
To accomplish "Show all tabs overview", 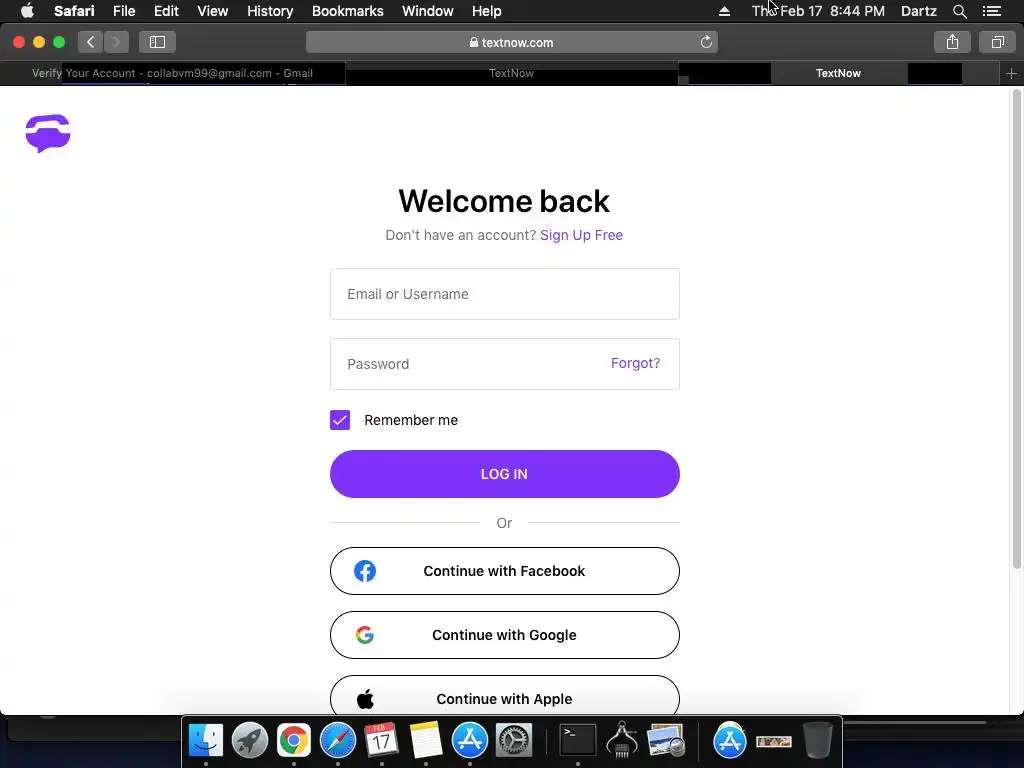I will pyautogui.click(x=997, y=42).
